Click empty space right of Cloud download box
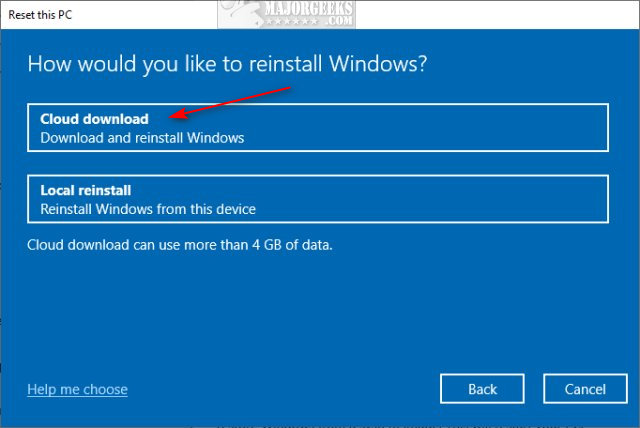The image size is (640, 428). click(x=623, y=128)
